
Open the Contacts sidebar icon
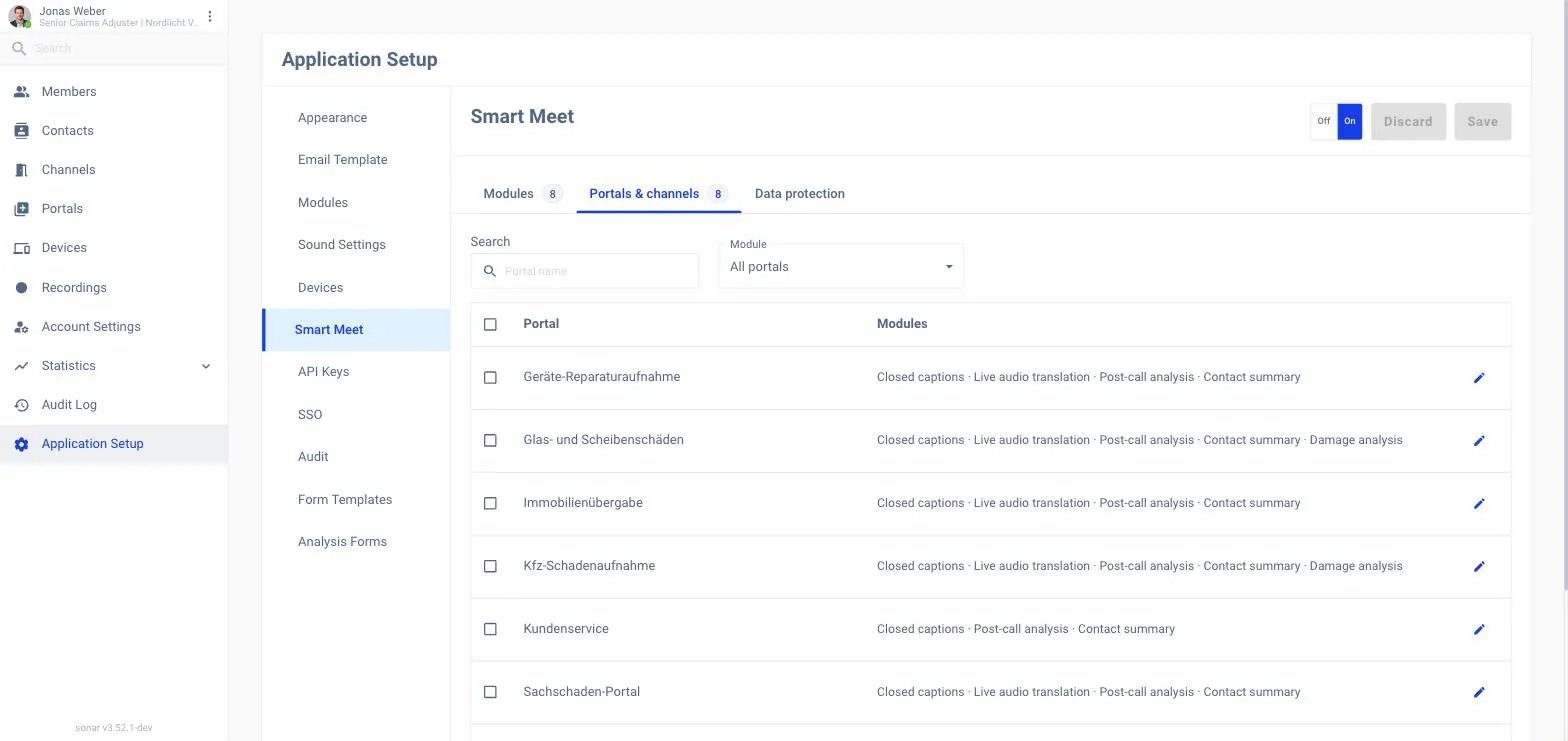[x=21, y=131]
